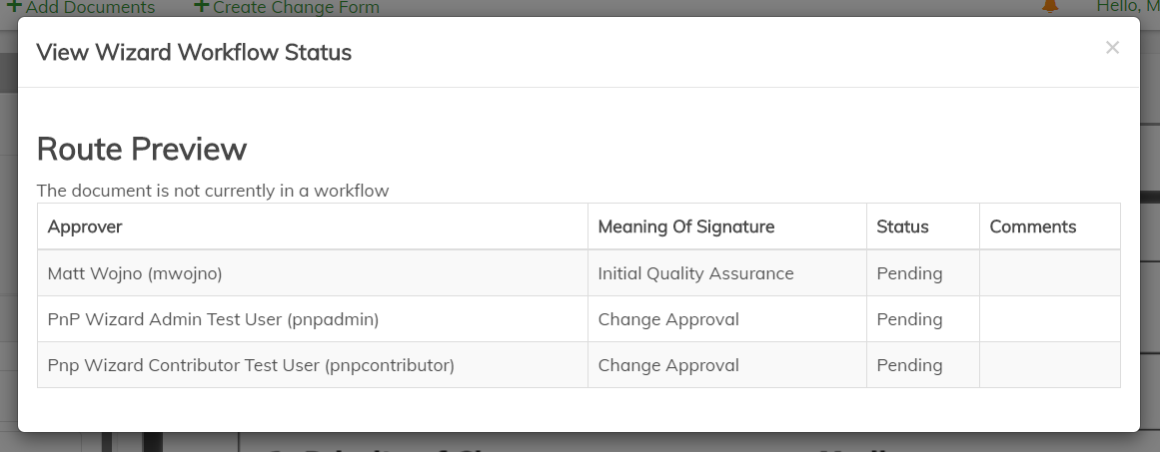This screenshot has height=452, width=1160.
Task: Select the PnP Wizard Admin Test User approver
Action: point(212,319)
